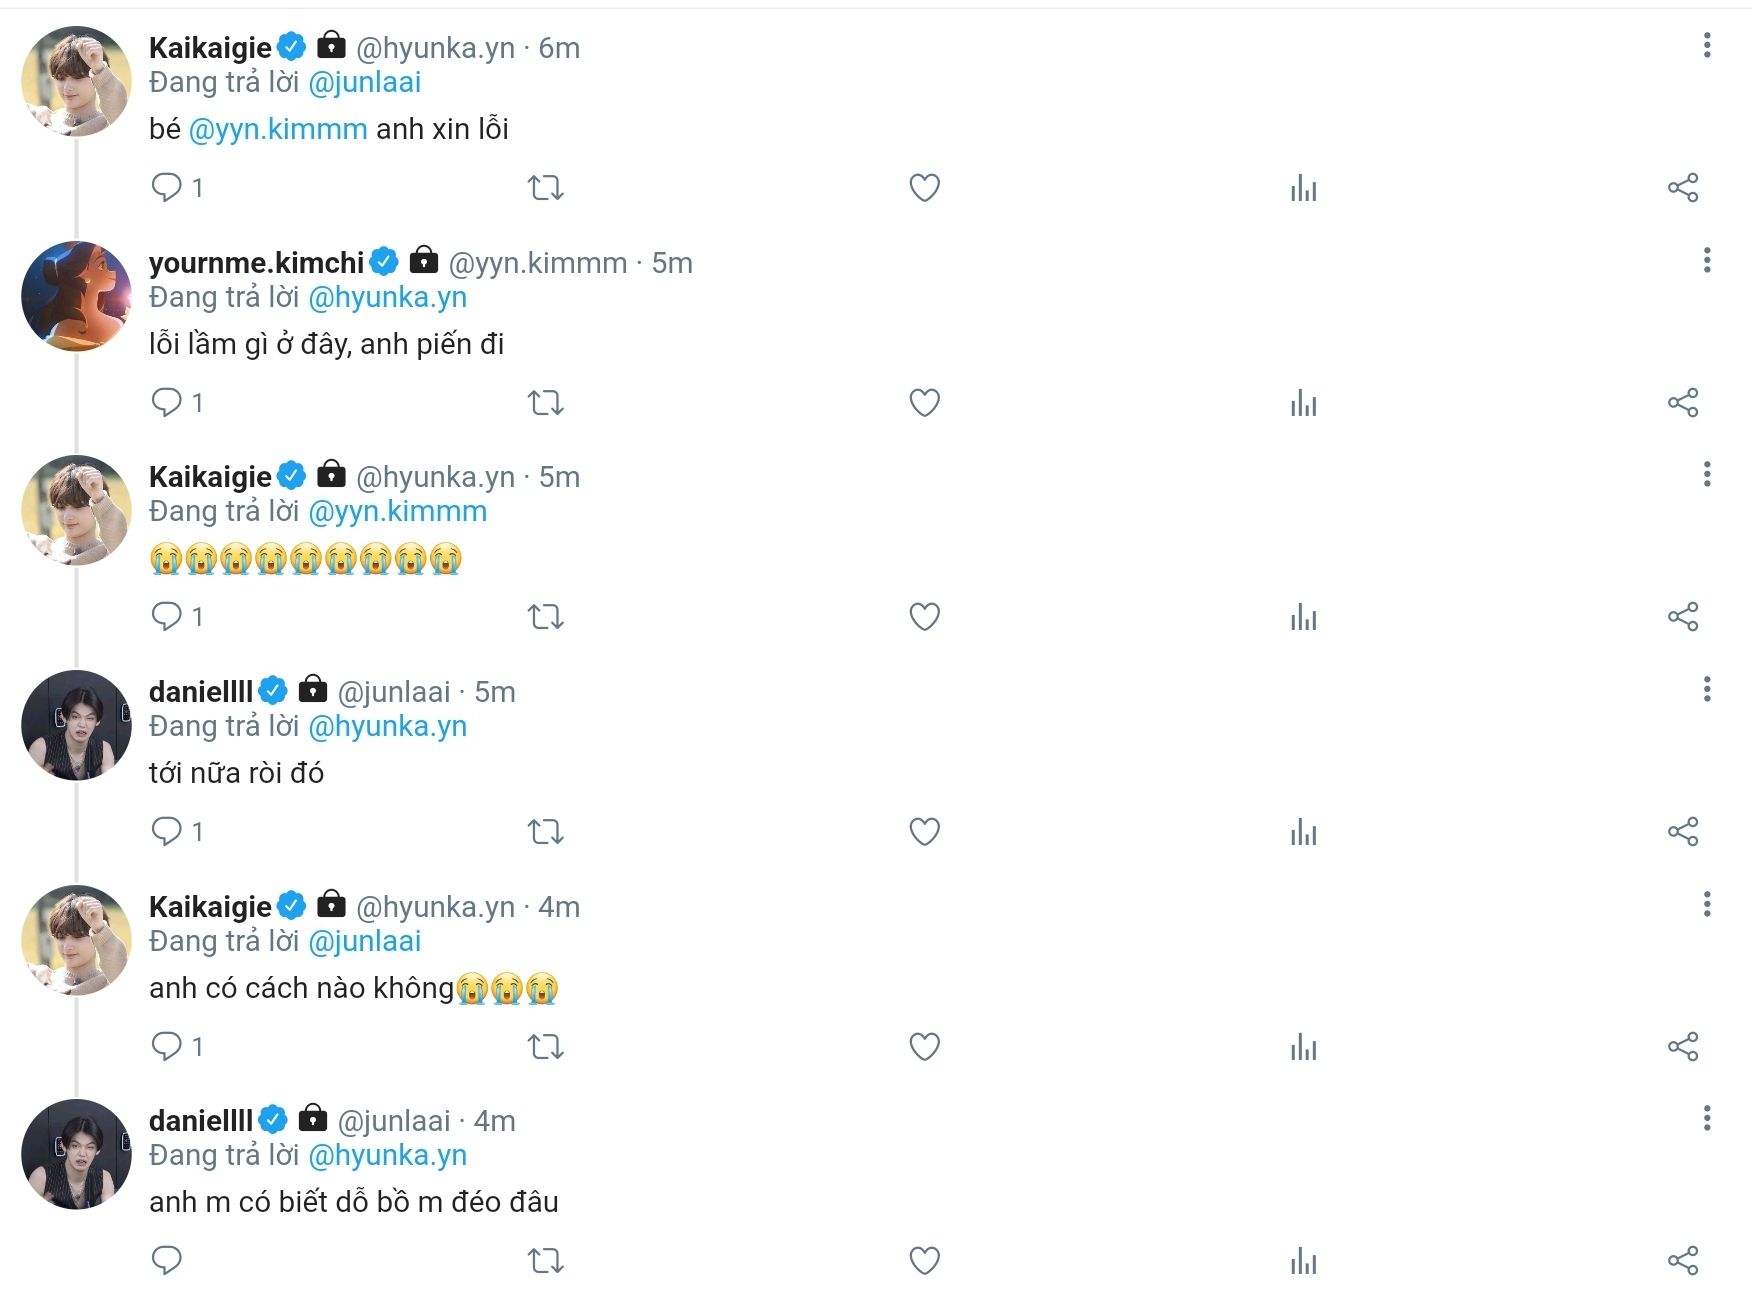The height and width of the screenshot is (1290, 1752).
Task: Share the crying emojis reply
Action: 1683,617
